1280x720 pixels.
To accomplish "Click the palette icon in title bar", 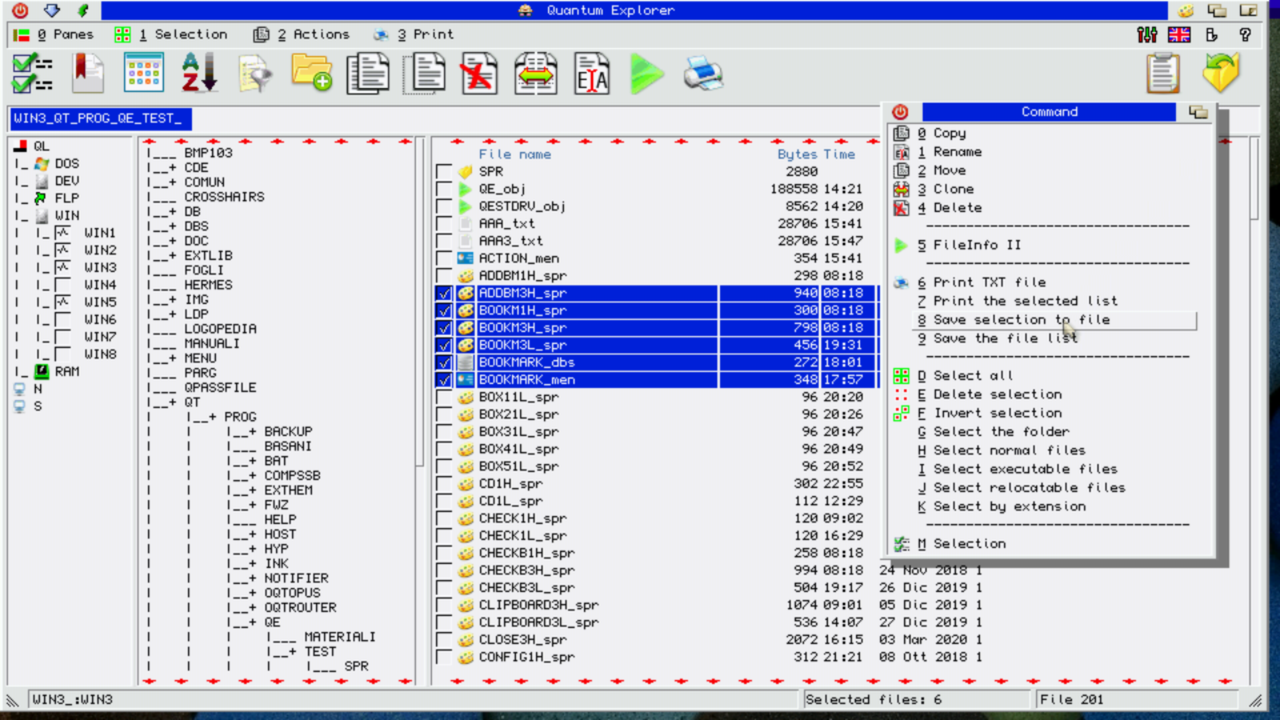I will [x=1186, y=10].
